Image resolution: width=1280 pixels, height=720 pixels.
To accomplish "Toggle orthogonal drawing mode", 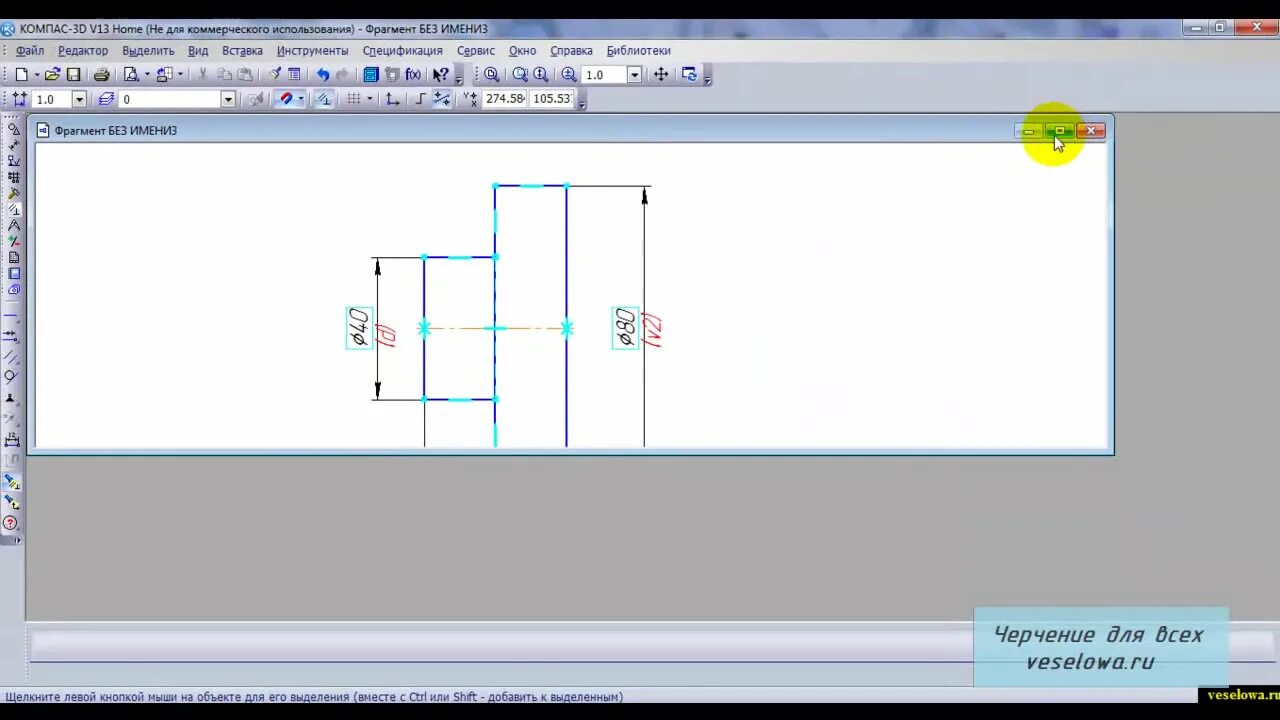I will point(420,99).
